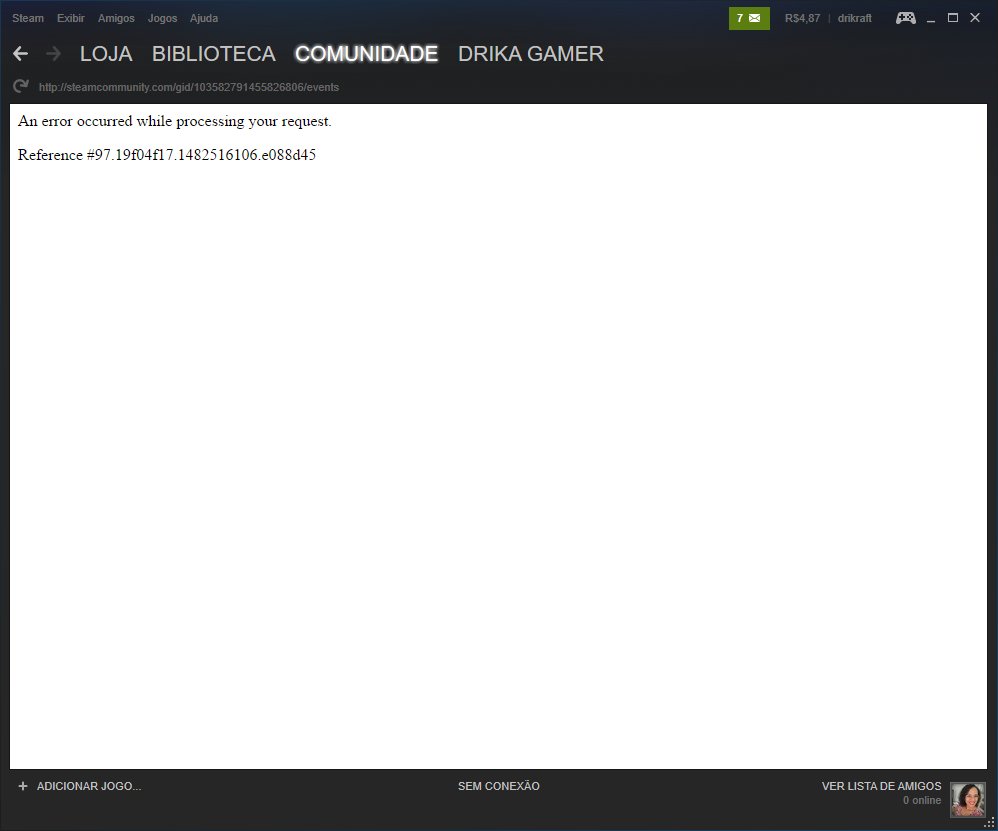Screen dimensions: 998x831
Task: Click ADICIONAR JOGO... button
Action: point(89,786)
